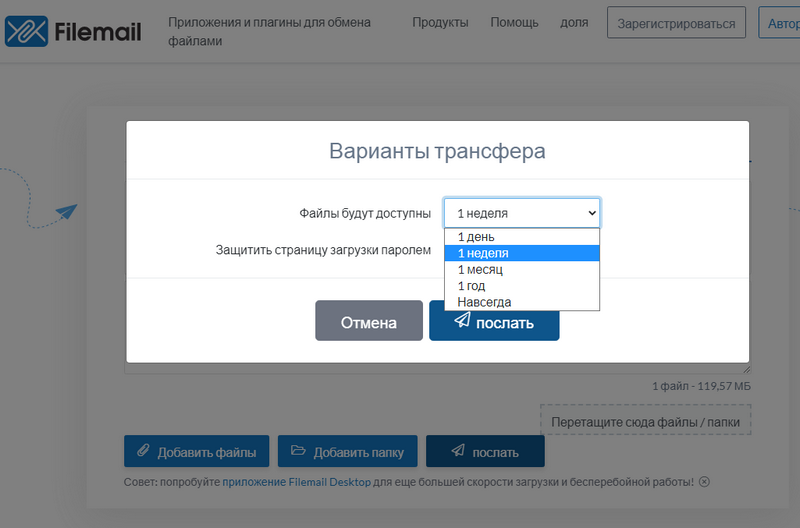Select 1 год availability option
800x528 pixels.
click(522, 286)
